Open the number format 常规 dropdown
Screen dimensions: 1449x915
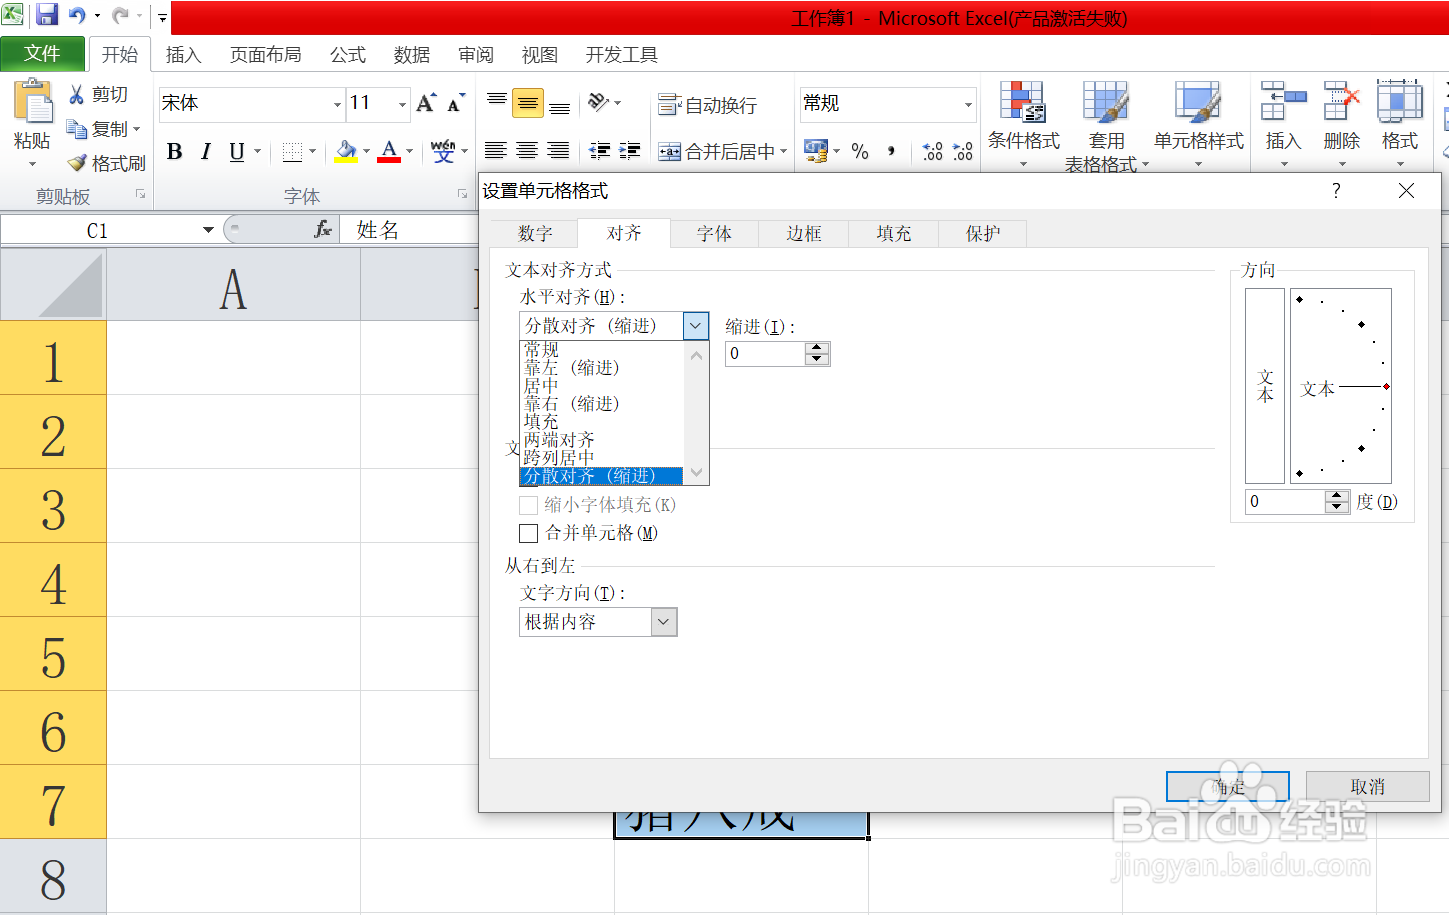(968, 104)
